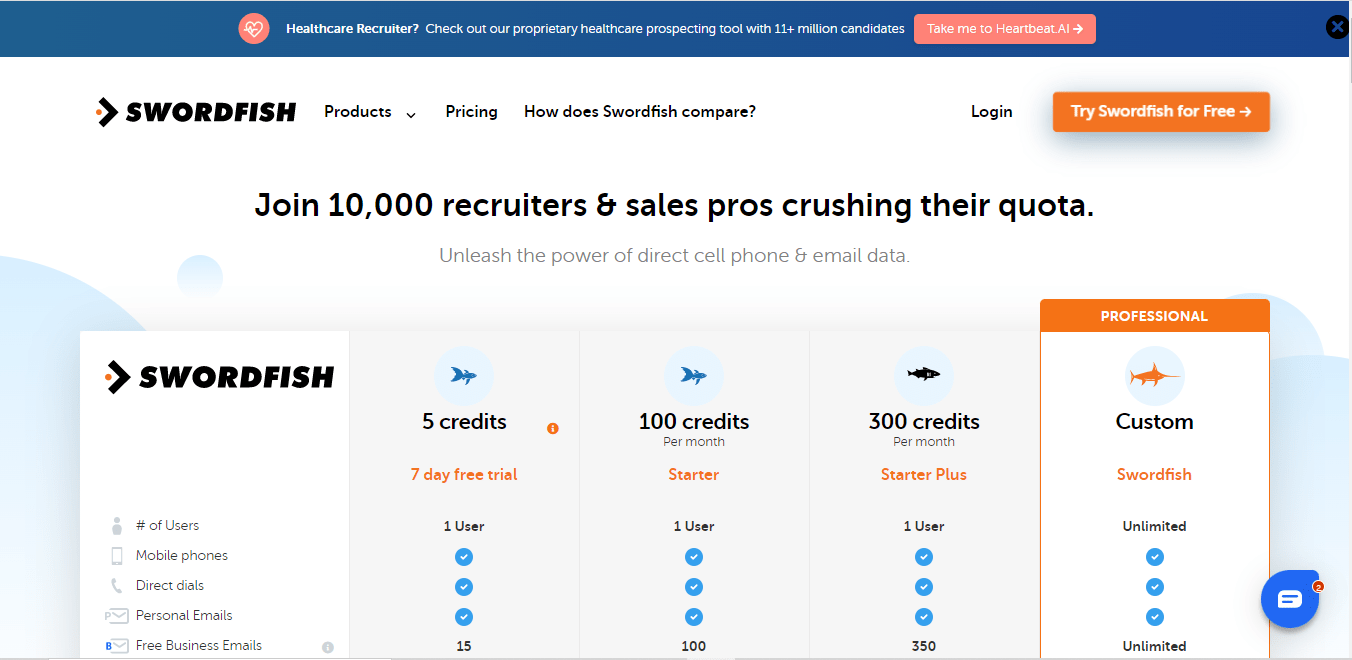This screenshot has height=660, width=1352.
Task: Click the chevron arrow next to Products
Action: 410,114
